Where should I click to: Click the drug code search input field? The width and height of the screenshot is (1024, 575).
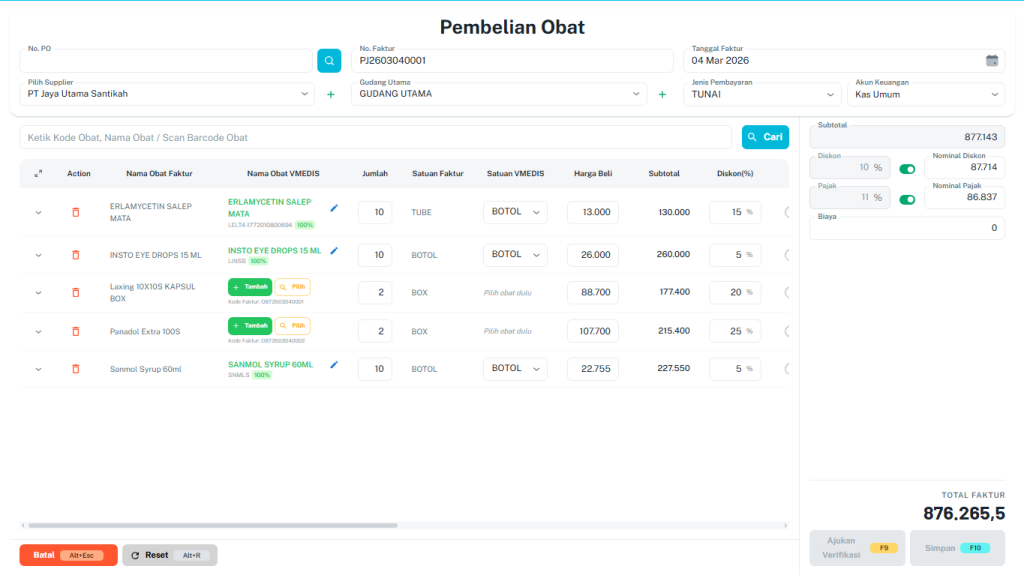pyautogui.click(x=376, y=137)
